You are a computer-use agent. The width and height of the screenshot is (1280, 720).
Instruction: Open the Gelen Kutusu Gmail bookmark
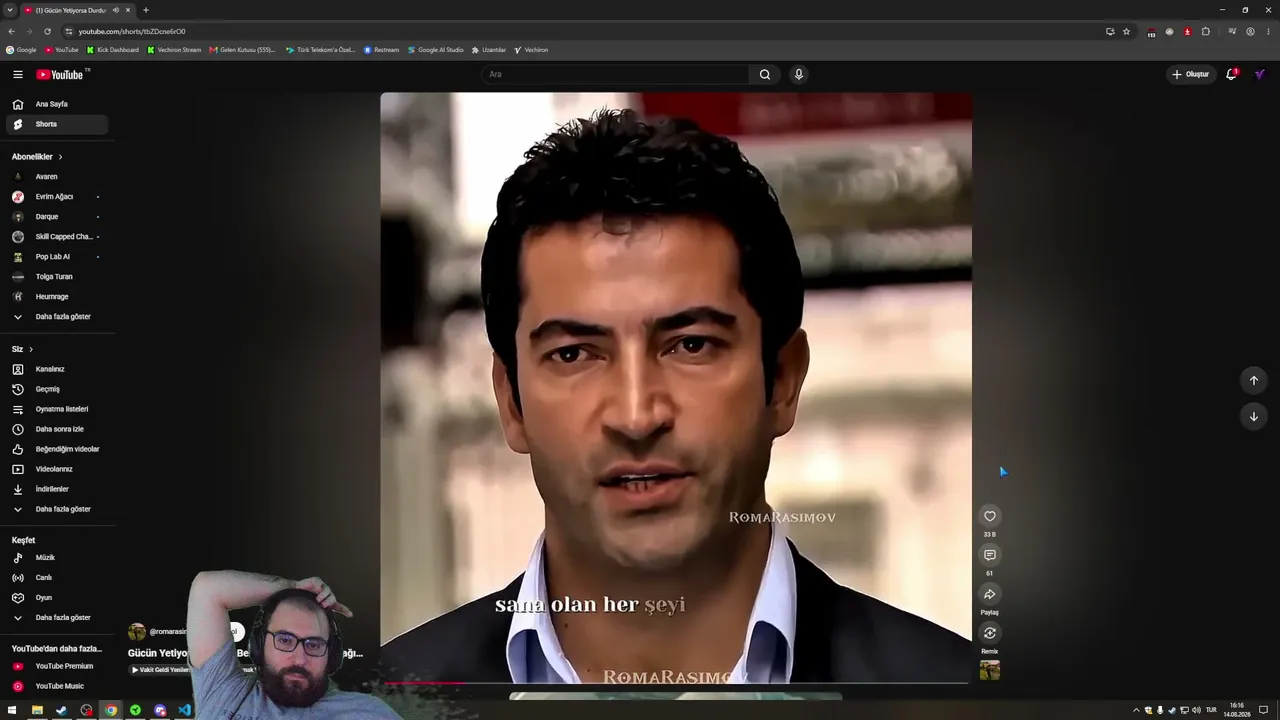coord(242,50)
